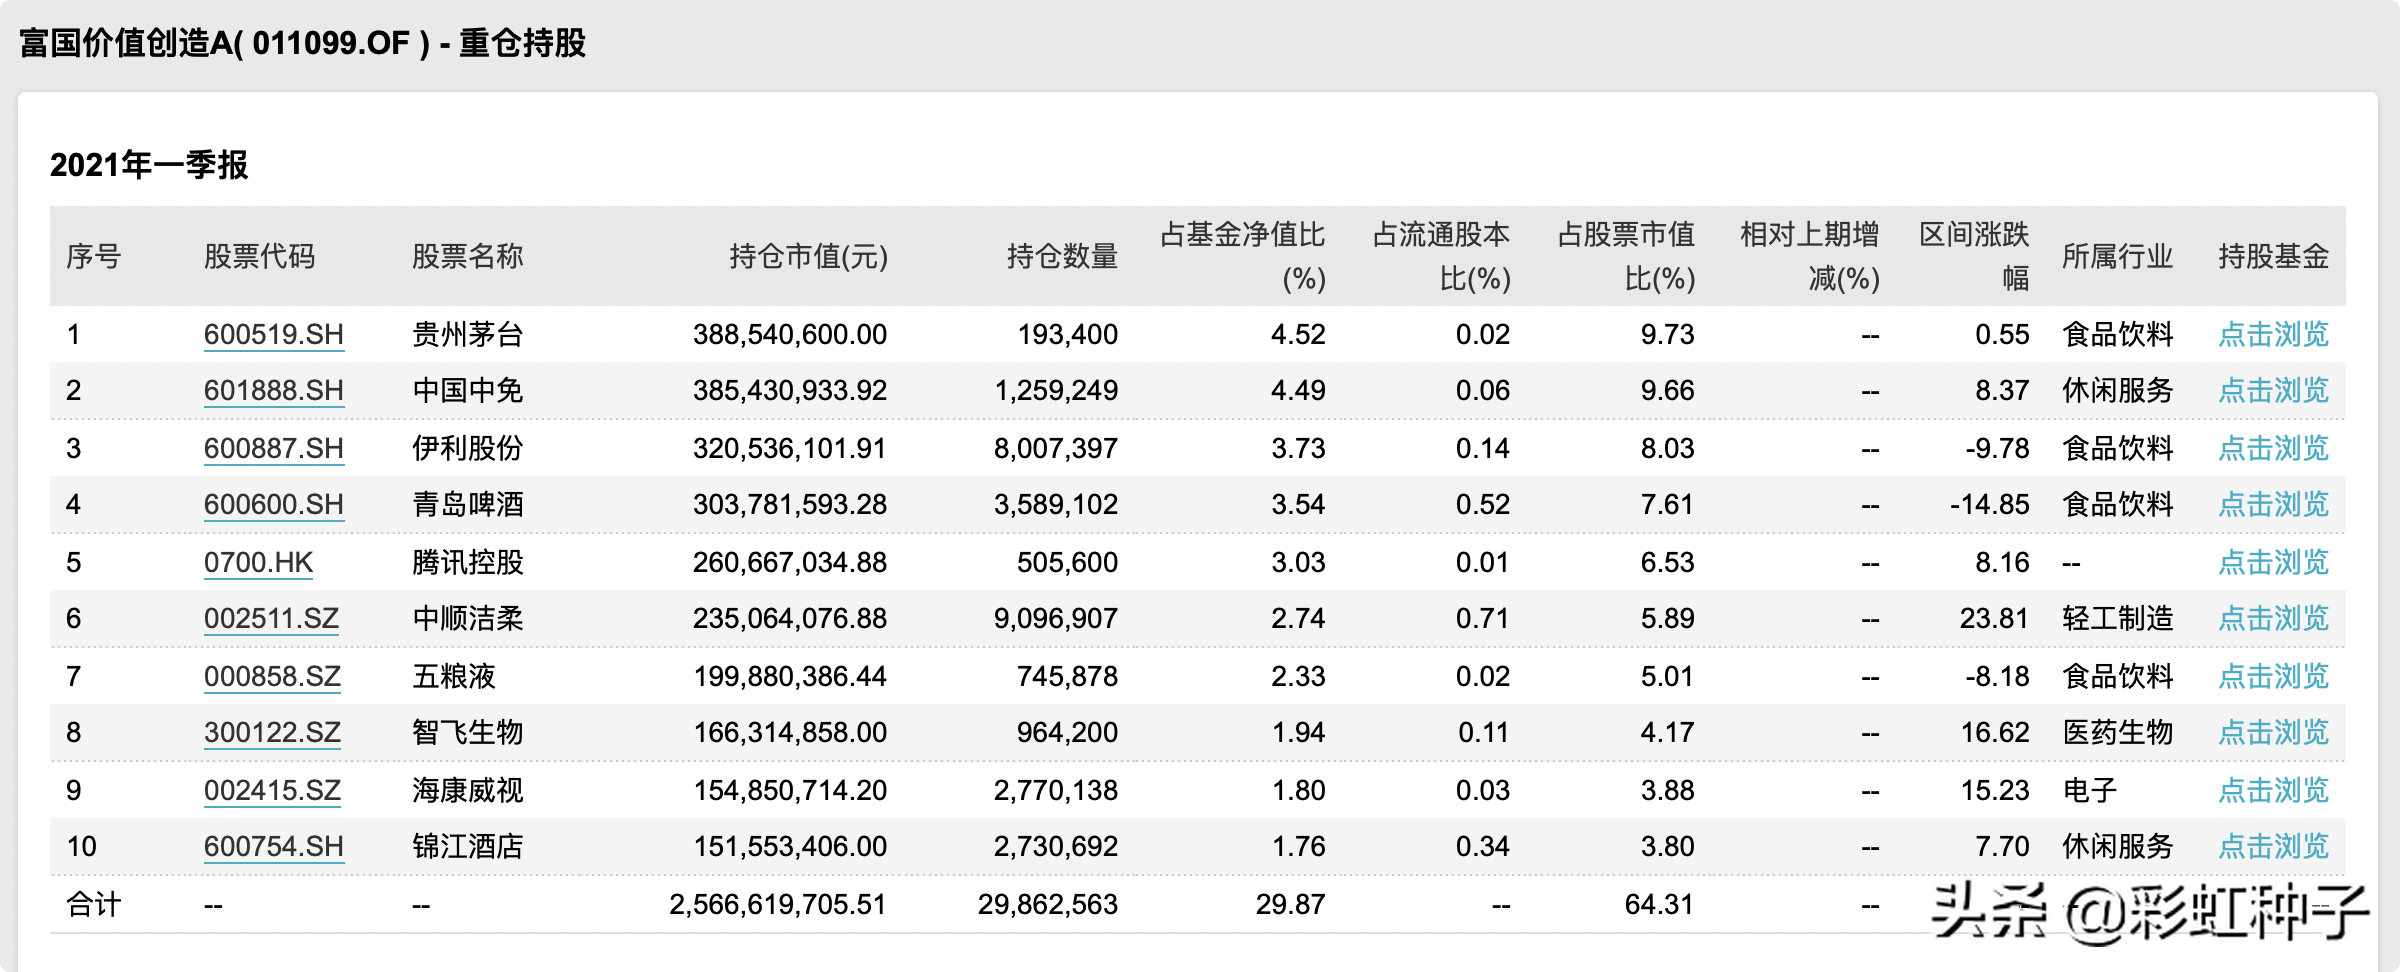This screenshot has height=972, width=2400.
Task: Click the 区间涨跌幅 column header
Action: pos(1974,256)
